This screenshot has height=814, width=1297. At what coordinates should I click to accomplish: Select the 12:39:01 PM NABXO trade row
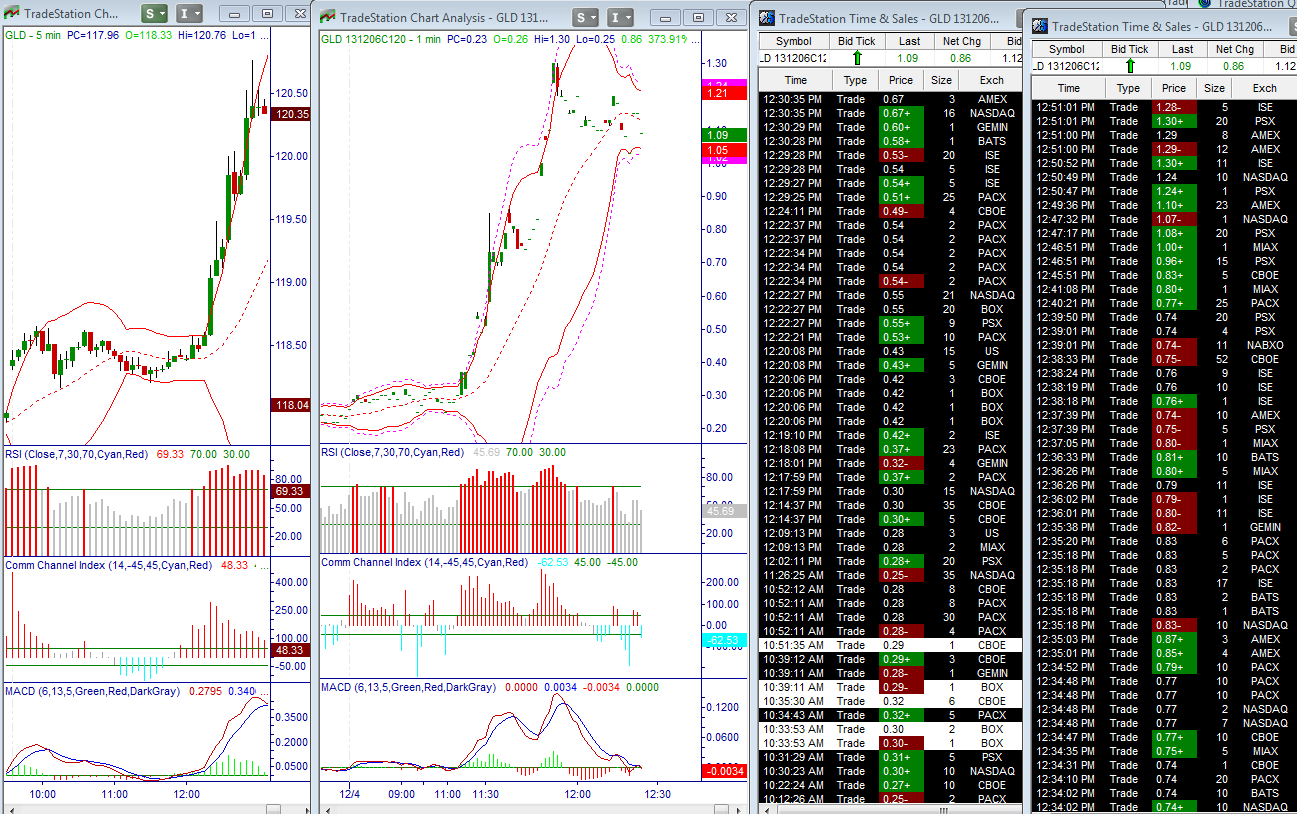1165,345
